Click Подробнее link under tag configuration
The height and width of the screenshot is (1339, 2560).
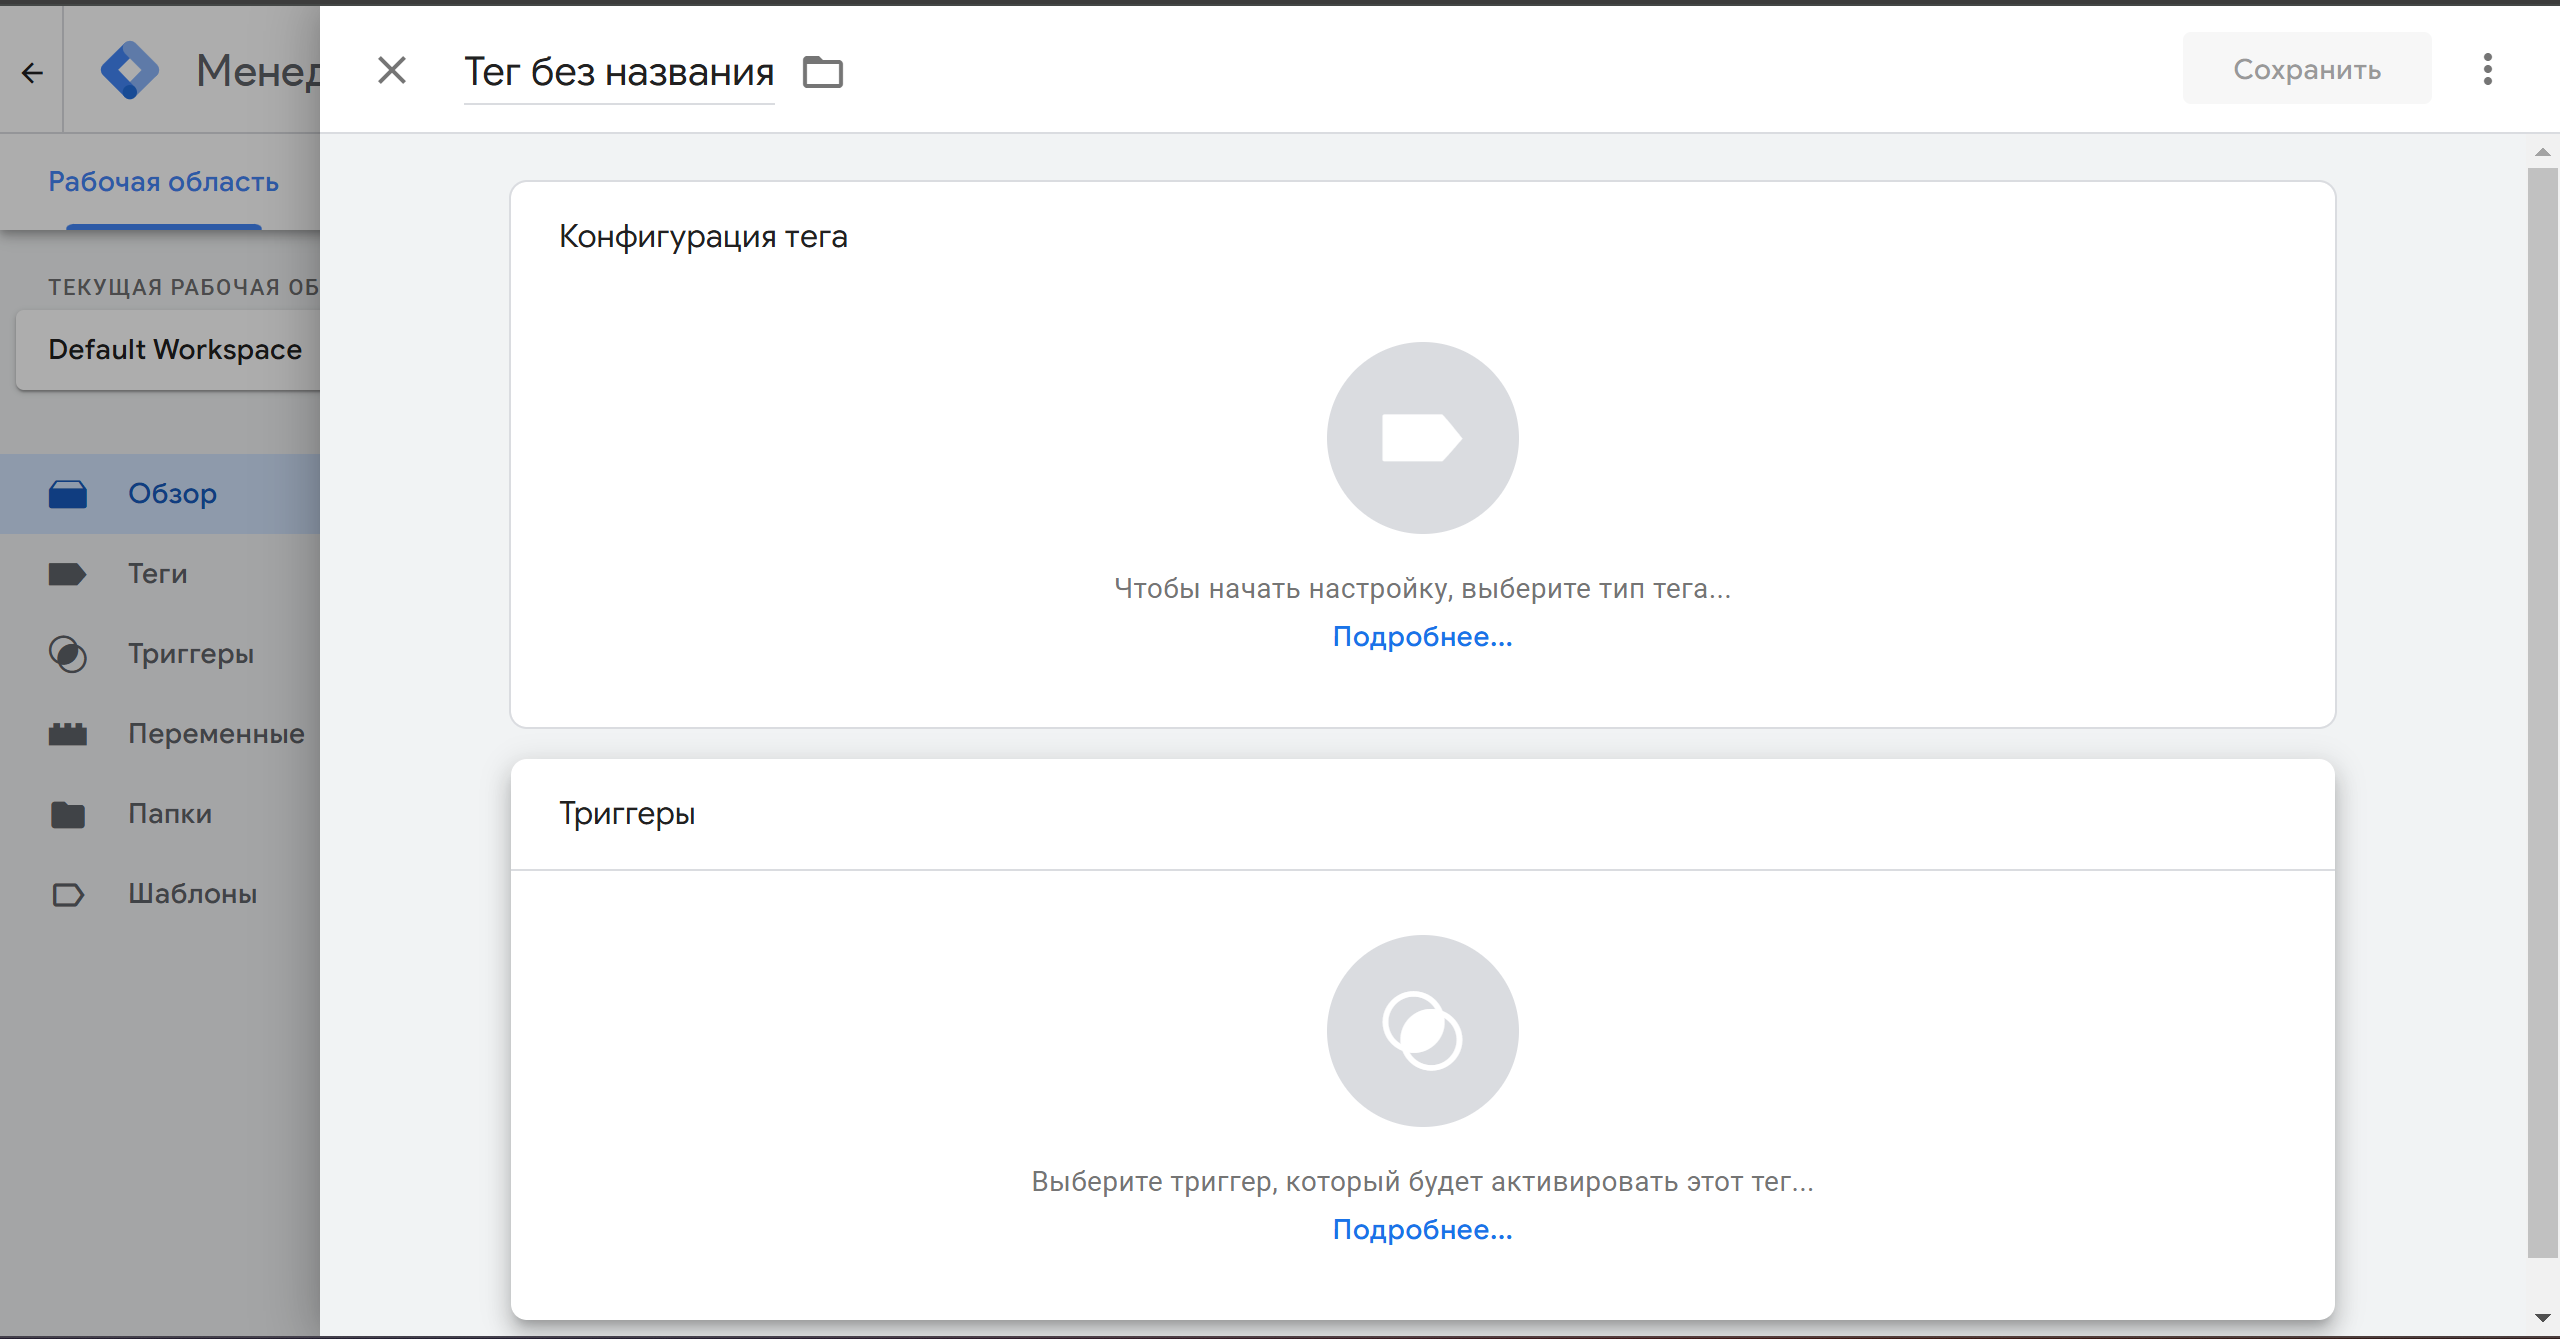(1422, 637)
